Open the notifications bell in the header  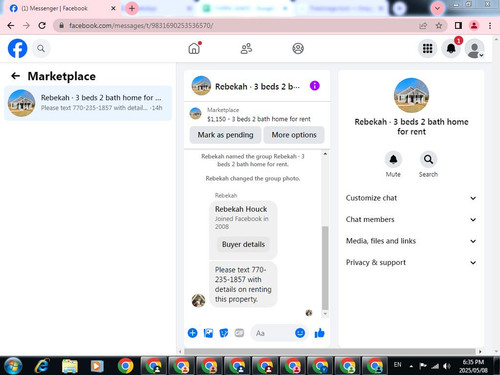[x=451, y=49]
